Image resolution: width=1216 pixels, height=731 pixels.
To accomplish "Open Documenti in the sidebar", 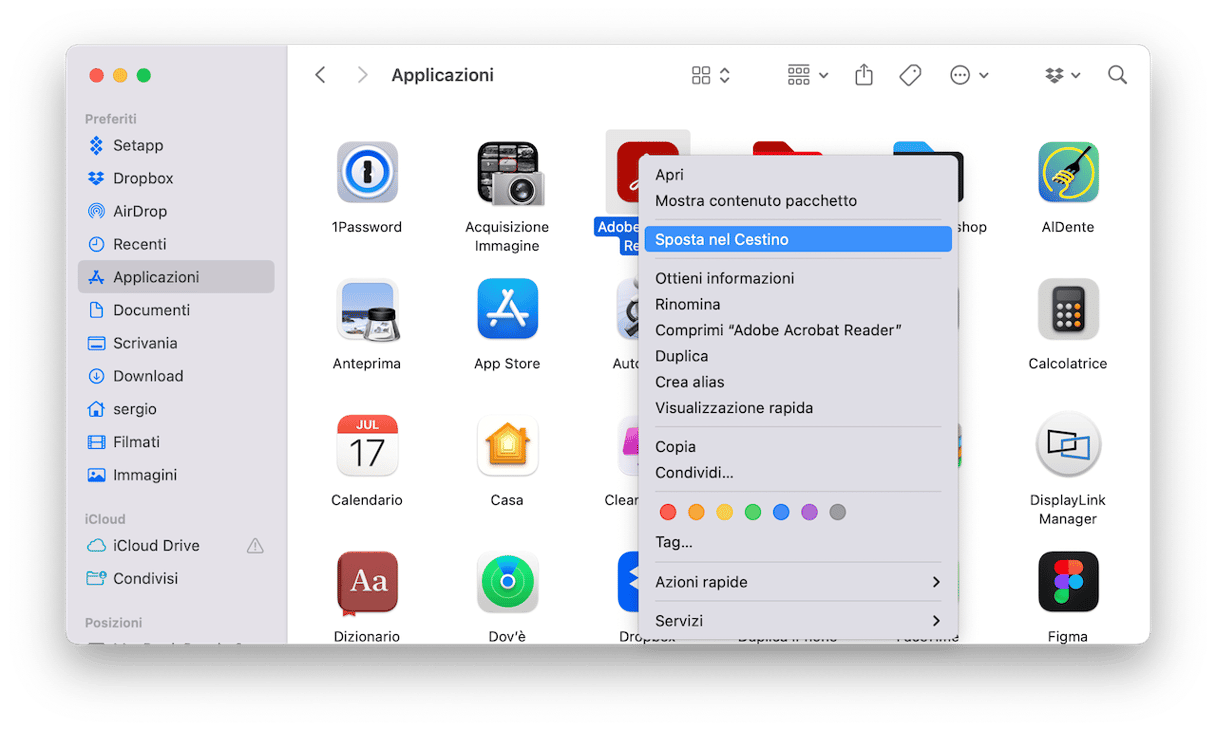I will click(x=176, y=310).
